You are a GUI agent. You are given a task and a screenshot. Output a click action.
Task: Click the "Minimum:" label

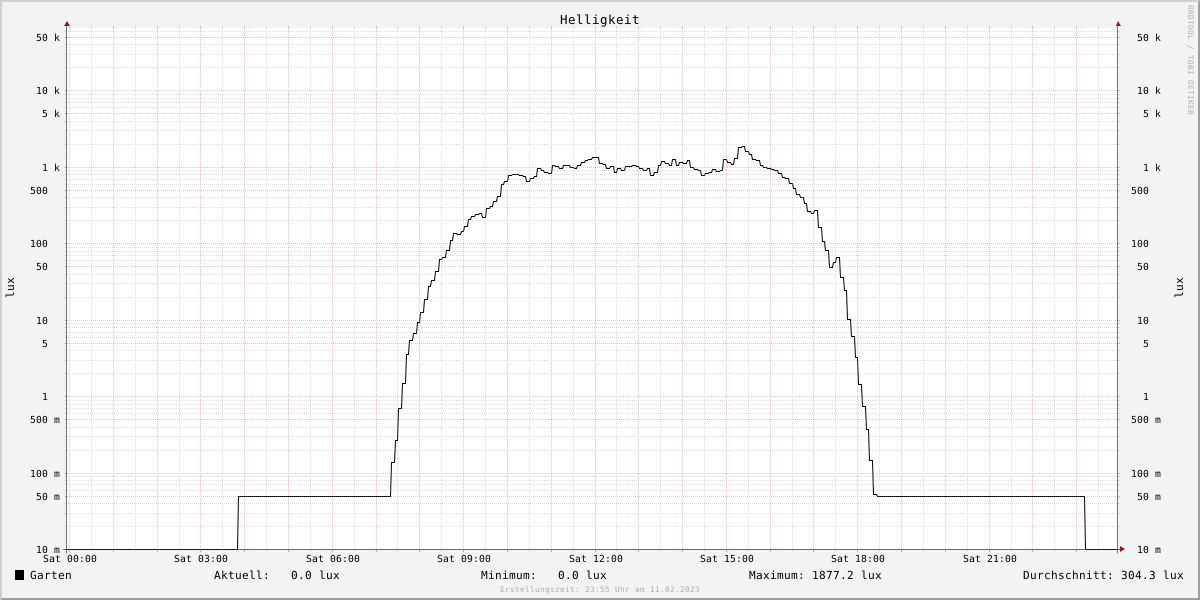508,575
